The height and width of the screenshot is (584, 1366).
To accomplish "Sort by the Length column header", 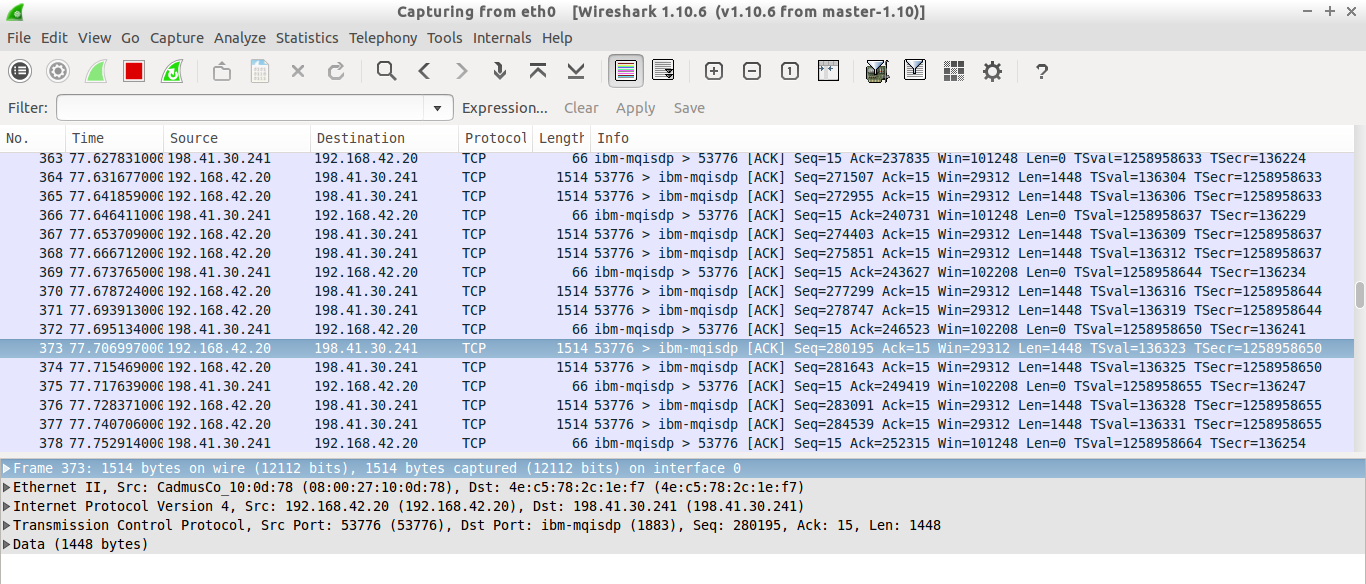I will pyautogui.click(x=561, y=138).
